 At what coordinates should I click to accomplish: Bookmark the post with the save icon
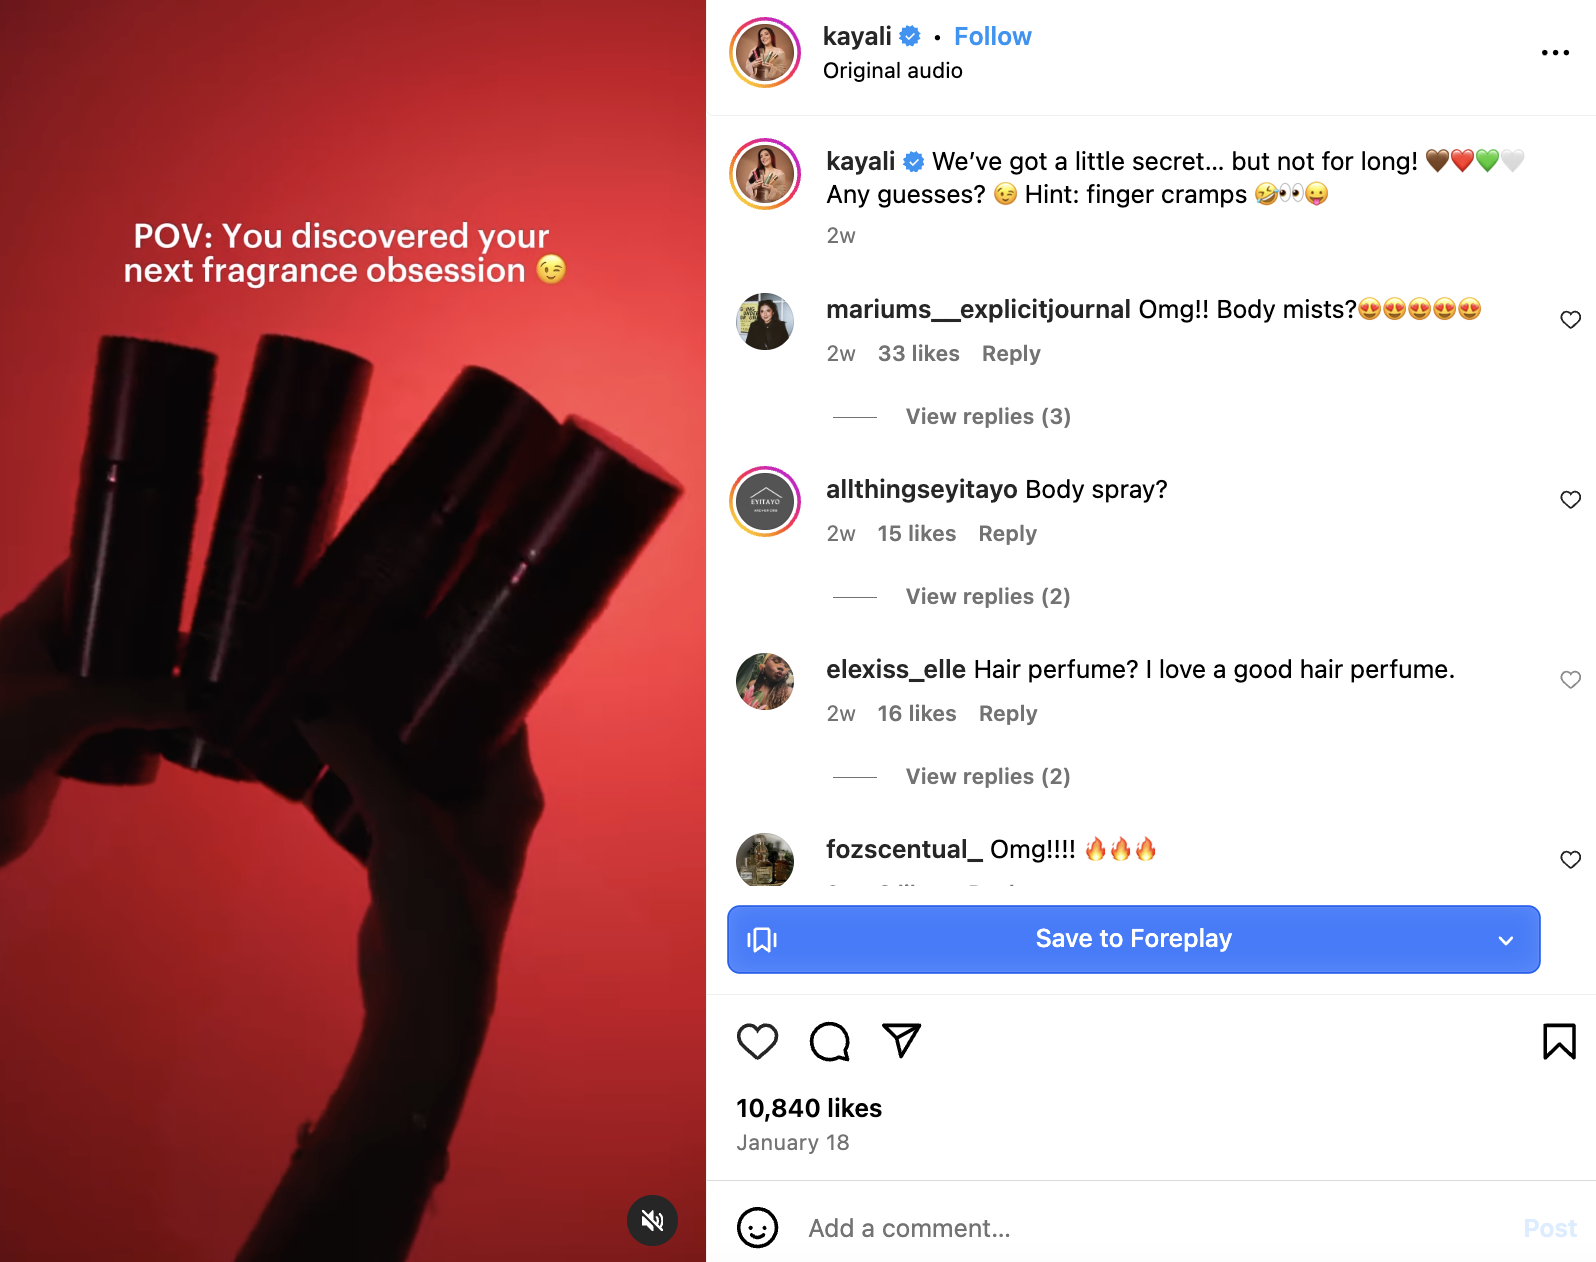[1559, 1041]
